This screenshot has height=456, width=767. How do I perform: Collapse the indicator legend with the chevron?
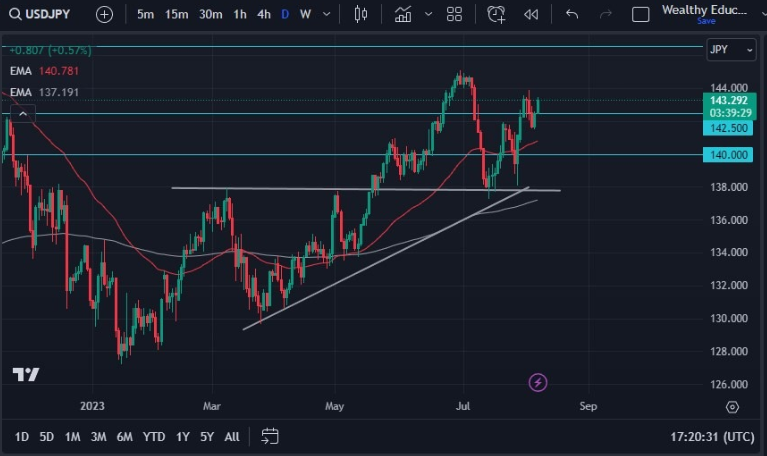click(x=24, y=114)
